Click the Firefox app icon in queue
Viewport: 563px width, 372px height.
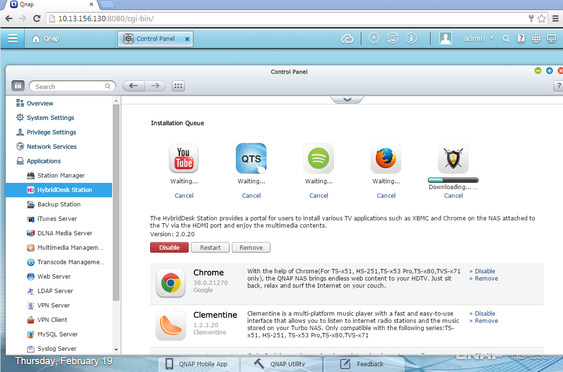coord(386,158)
